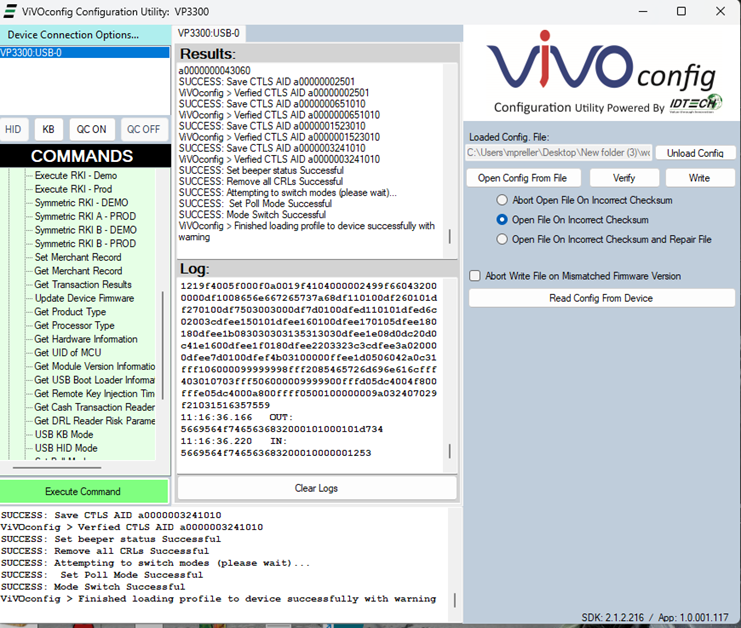Click the ViVOconfig app icon in title bar
The image size is (741, 628).
tap(11, 10)
